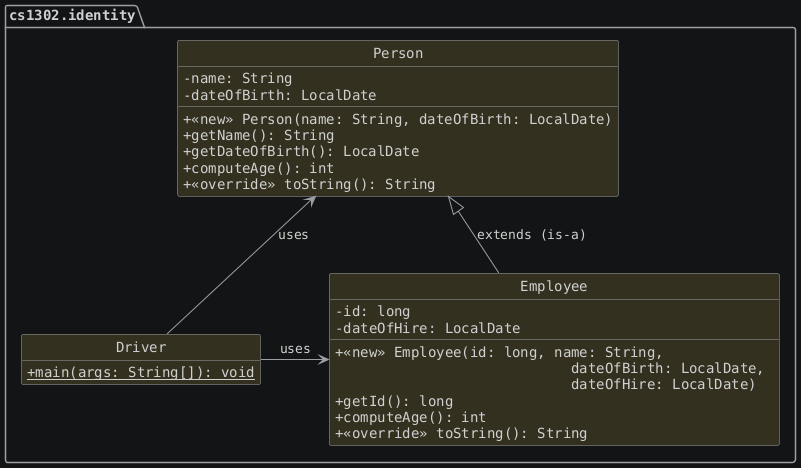Select the -dateOfHire: LocalDate field
The width and height of the screenshot is (801, 468).
428,328
